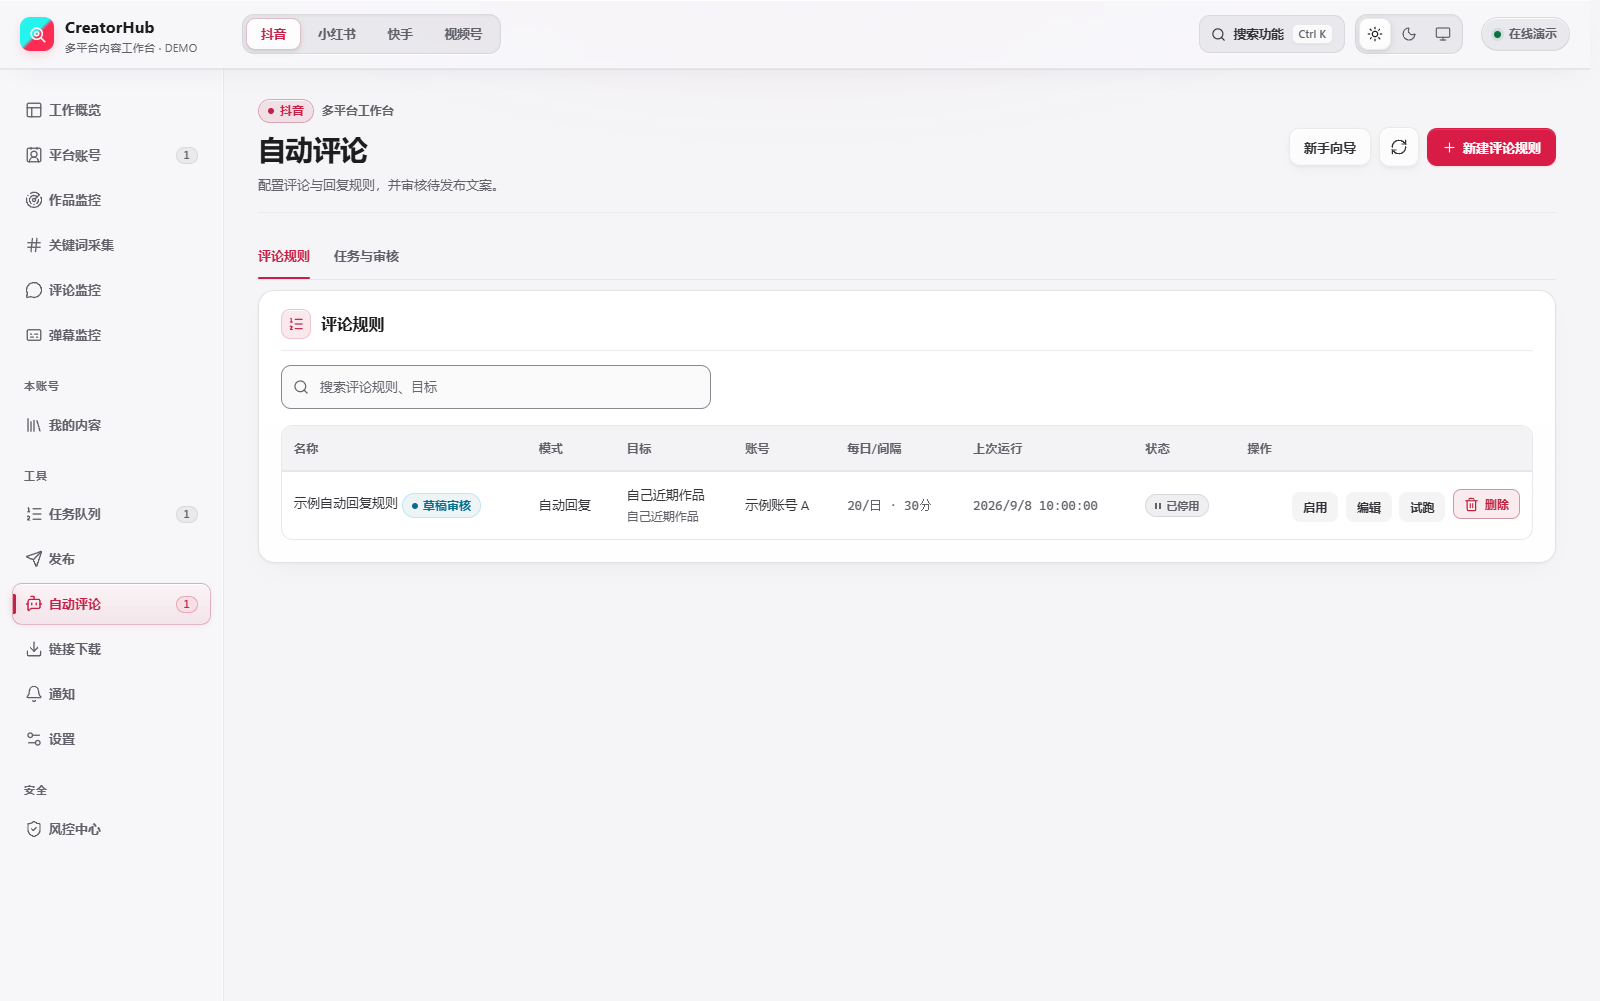Screen dimensions: 1600x1001
Task: Select the 快手 platform tab
Action: pos(400,34)
